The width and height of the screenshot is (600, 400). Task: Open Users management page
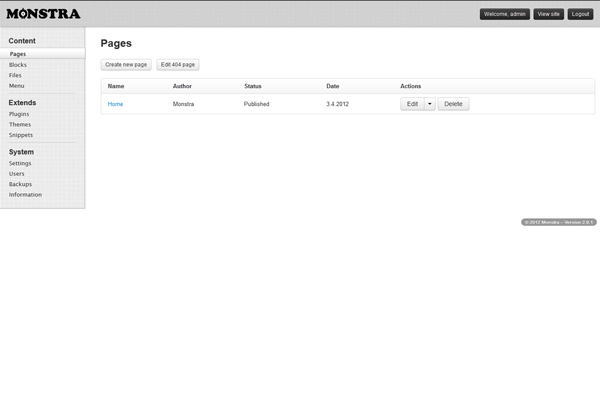17,173
